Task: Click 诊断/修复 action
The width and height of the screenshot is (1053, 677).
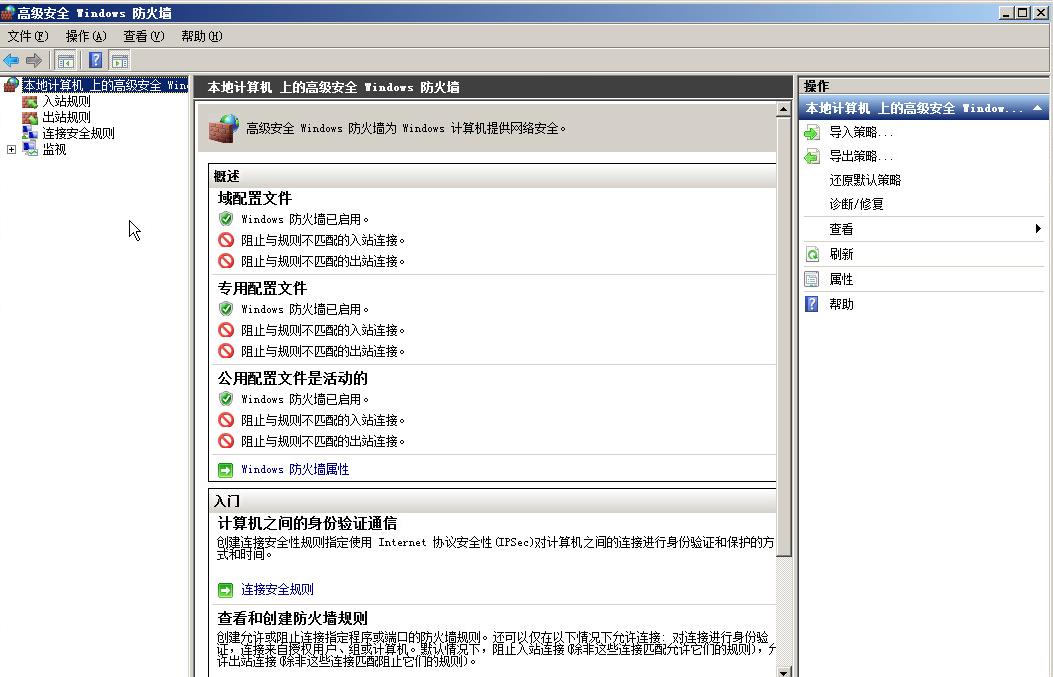Action: [x=856, y=204]
